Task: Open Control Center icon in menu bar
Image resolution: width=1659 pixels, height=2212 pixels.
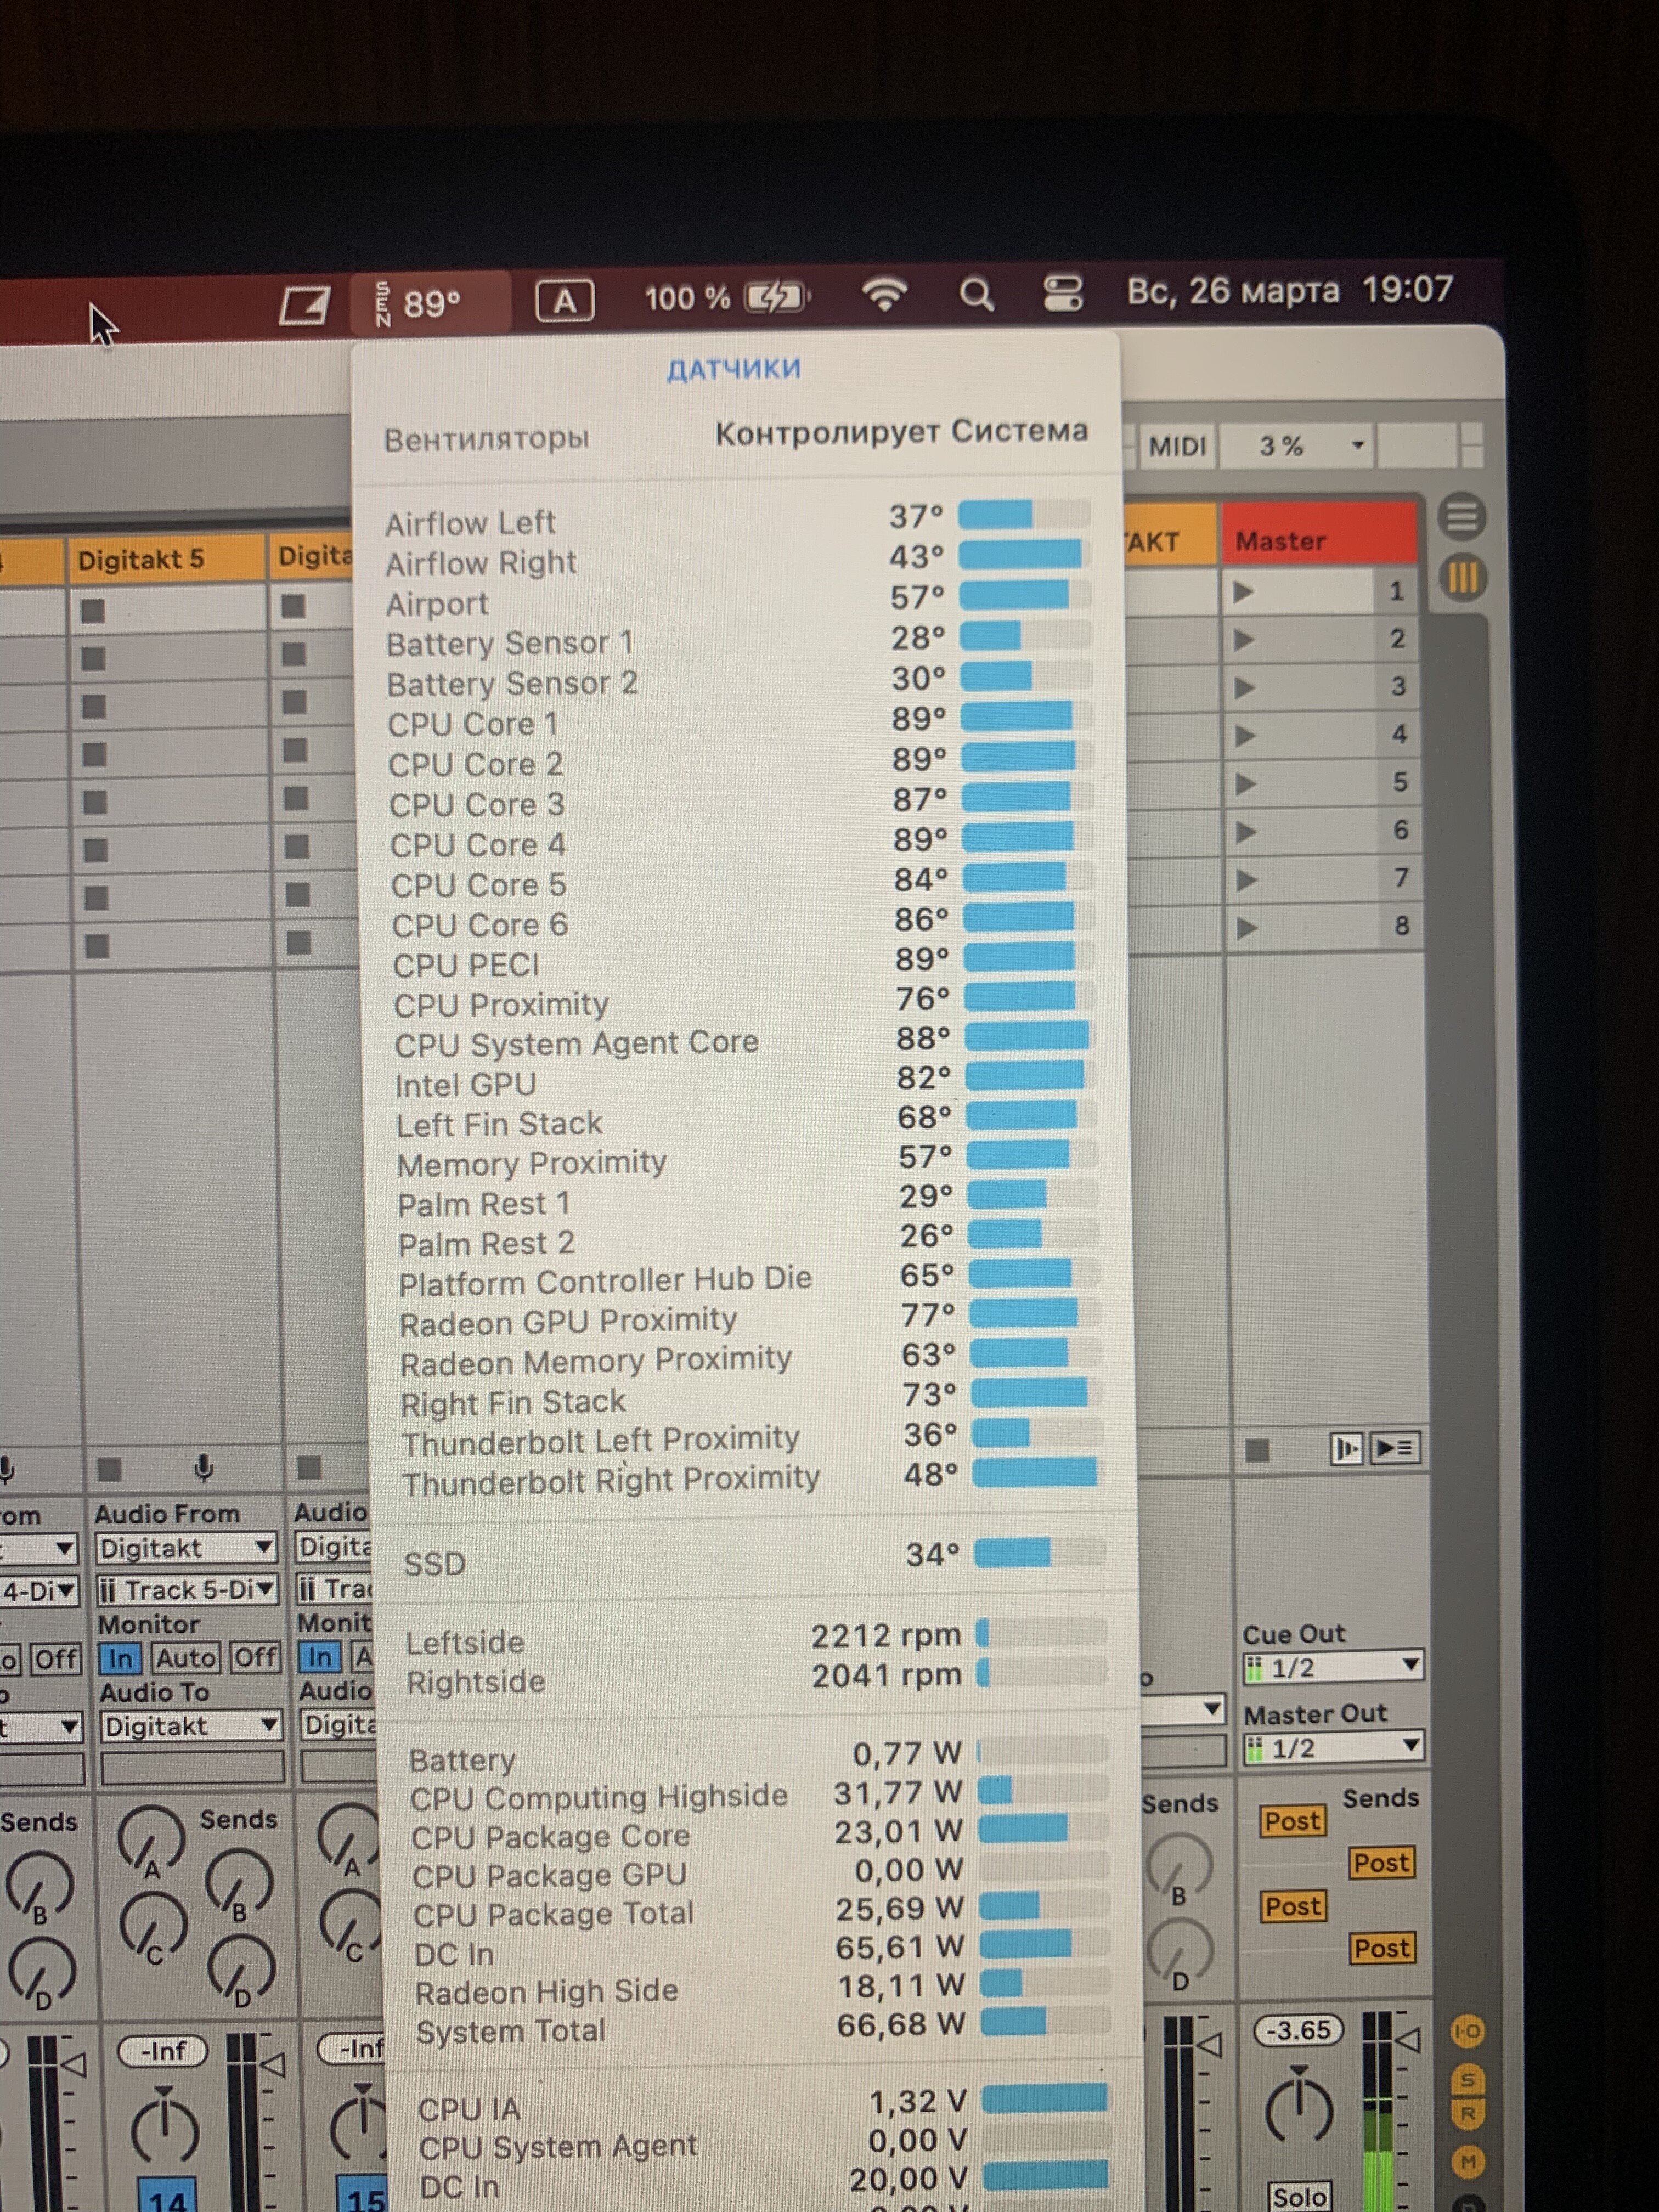Action: (1062, 293)
